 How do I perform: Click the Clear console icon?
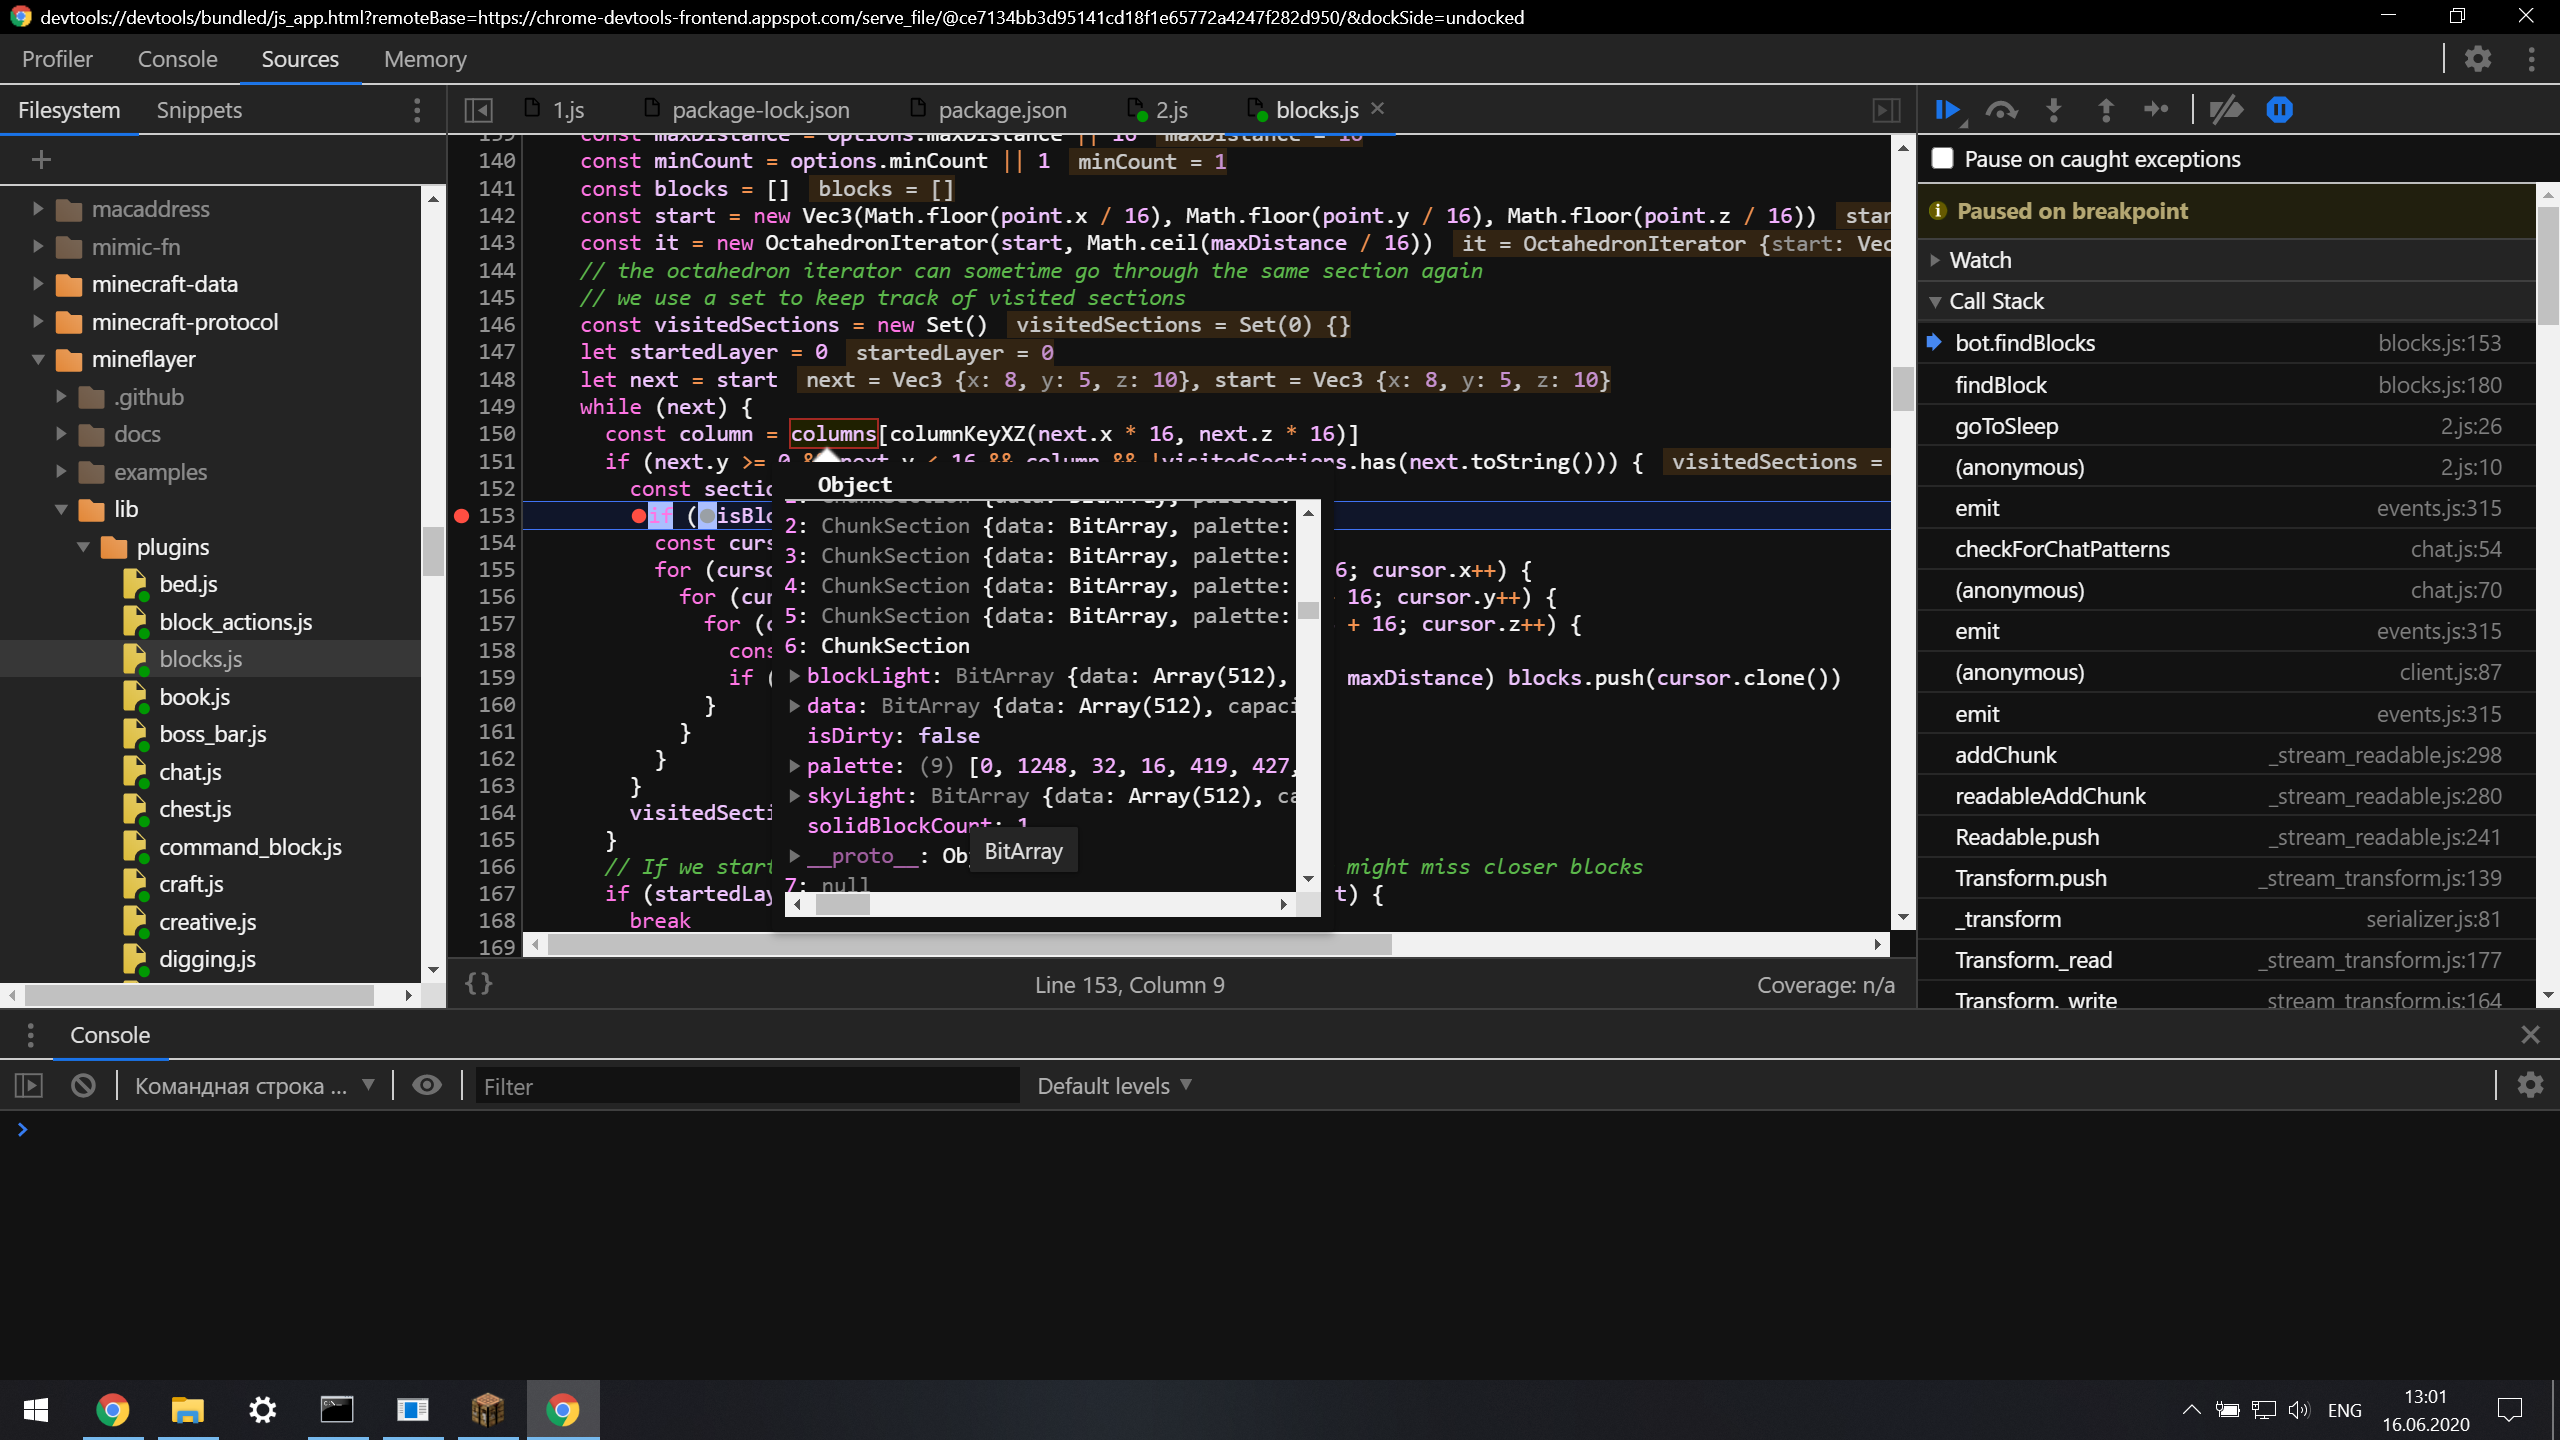tap(83, 1084)
